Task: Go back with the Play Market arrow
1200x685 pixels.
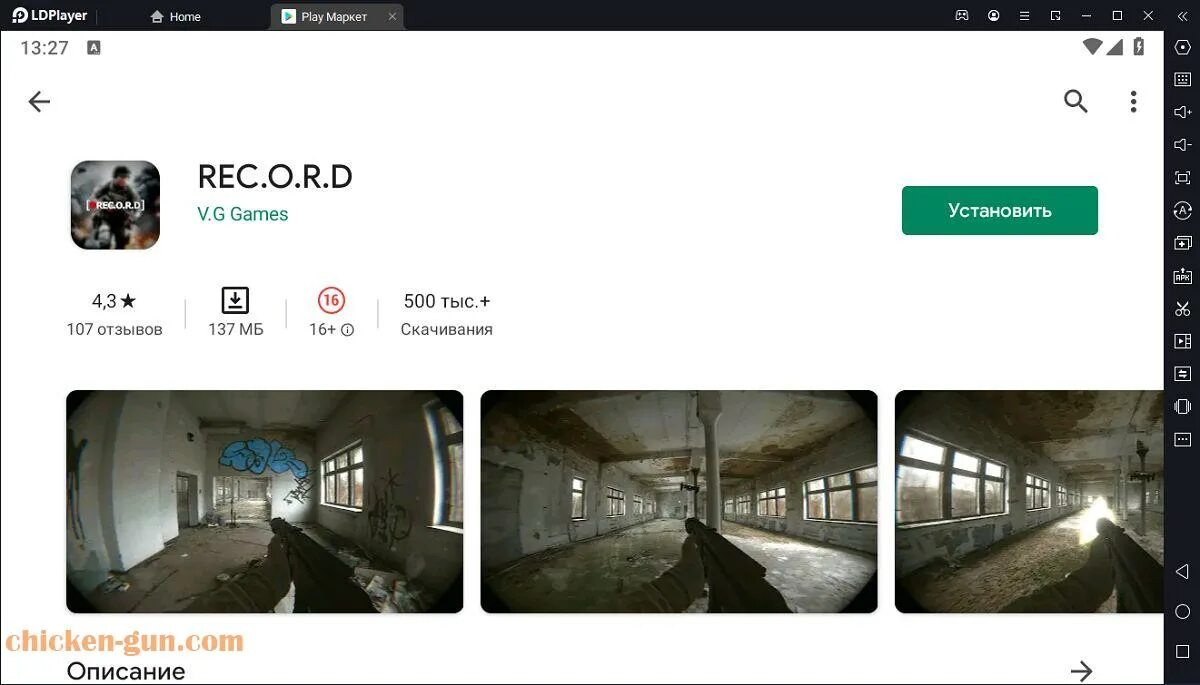Action: coord(39,101)
